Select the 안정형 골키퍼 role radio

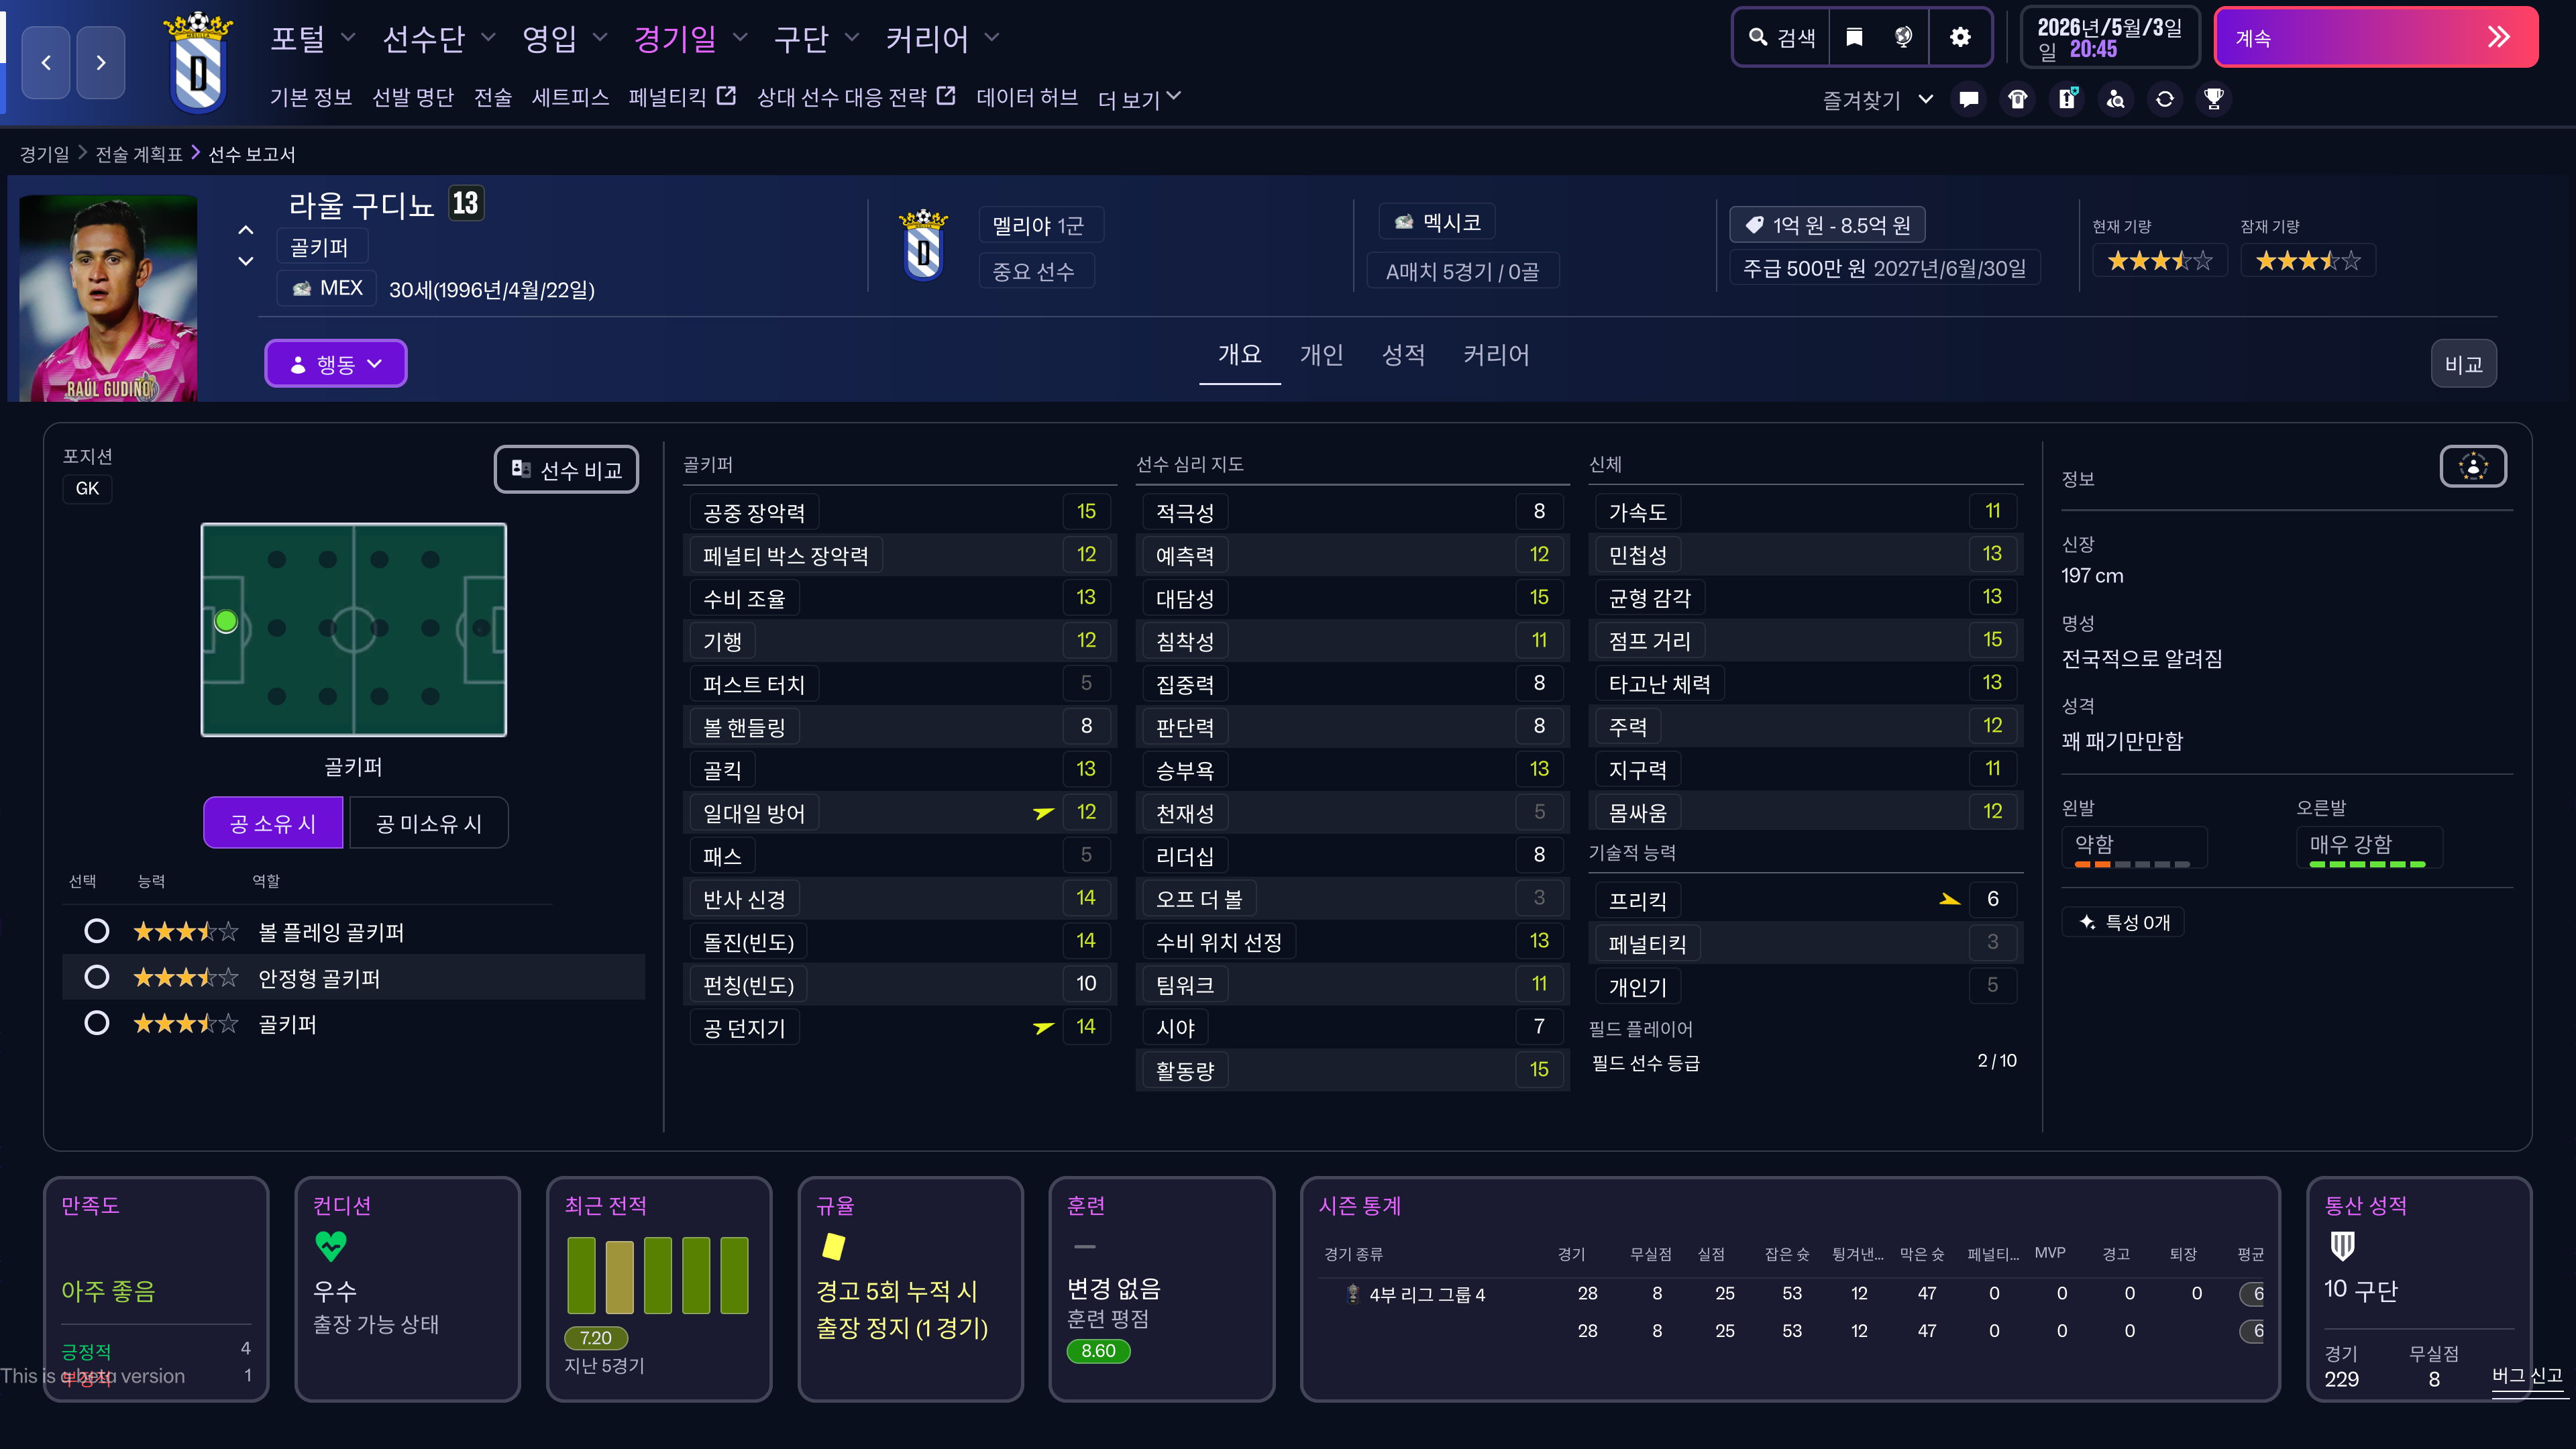97,977
